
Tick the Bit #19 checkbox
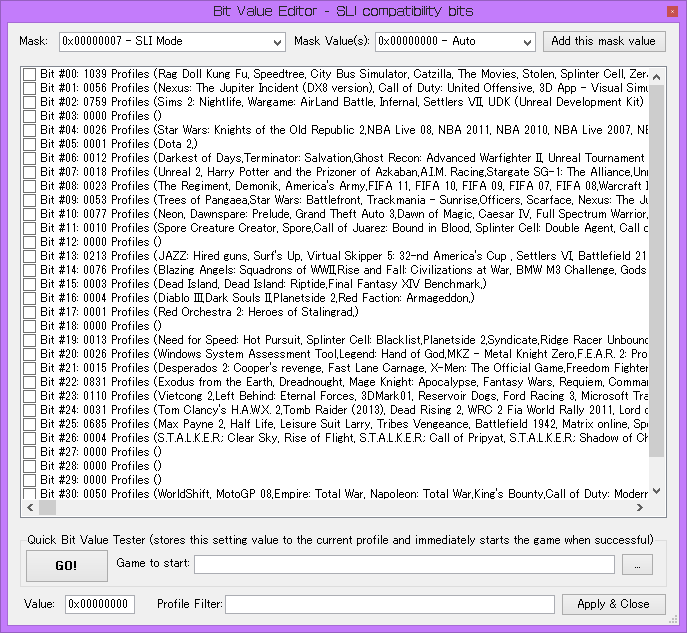pyautogui.click(x=29, y=340)
